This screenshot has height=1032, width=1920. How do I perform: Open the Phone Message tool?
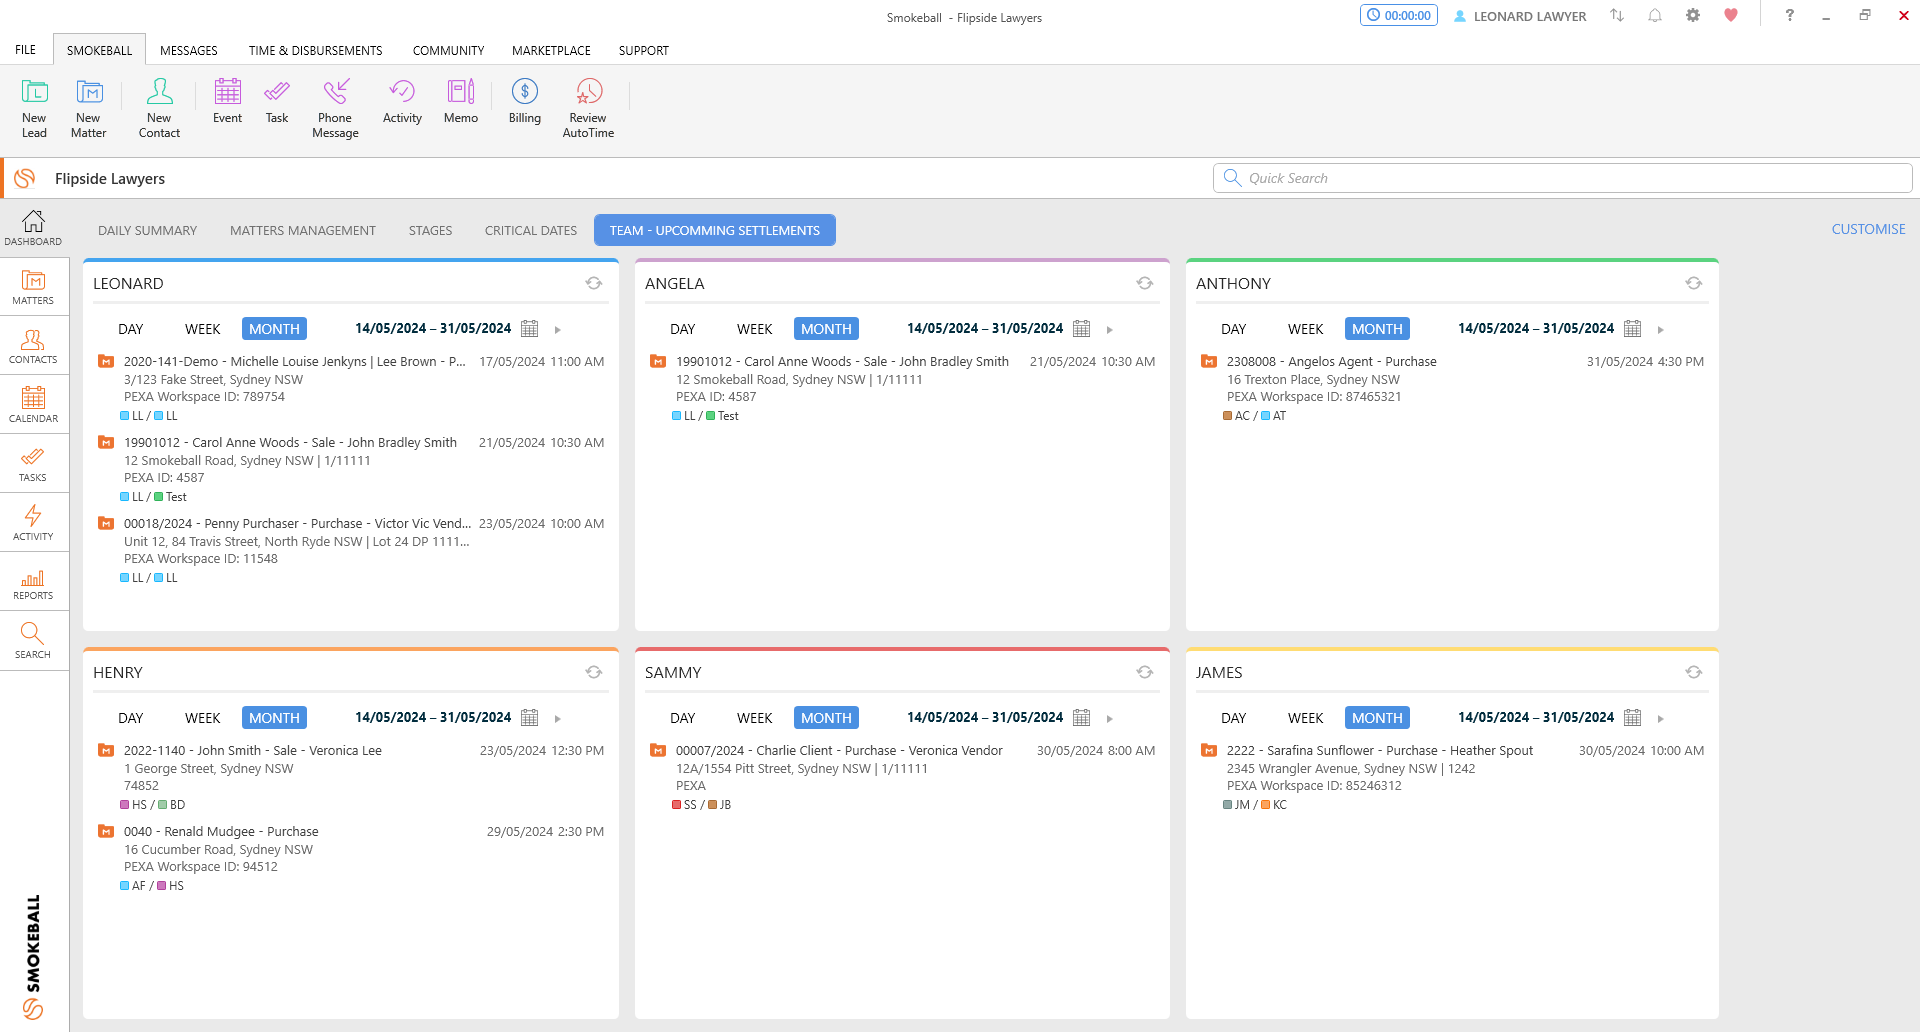tap(335, 108)
